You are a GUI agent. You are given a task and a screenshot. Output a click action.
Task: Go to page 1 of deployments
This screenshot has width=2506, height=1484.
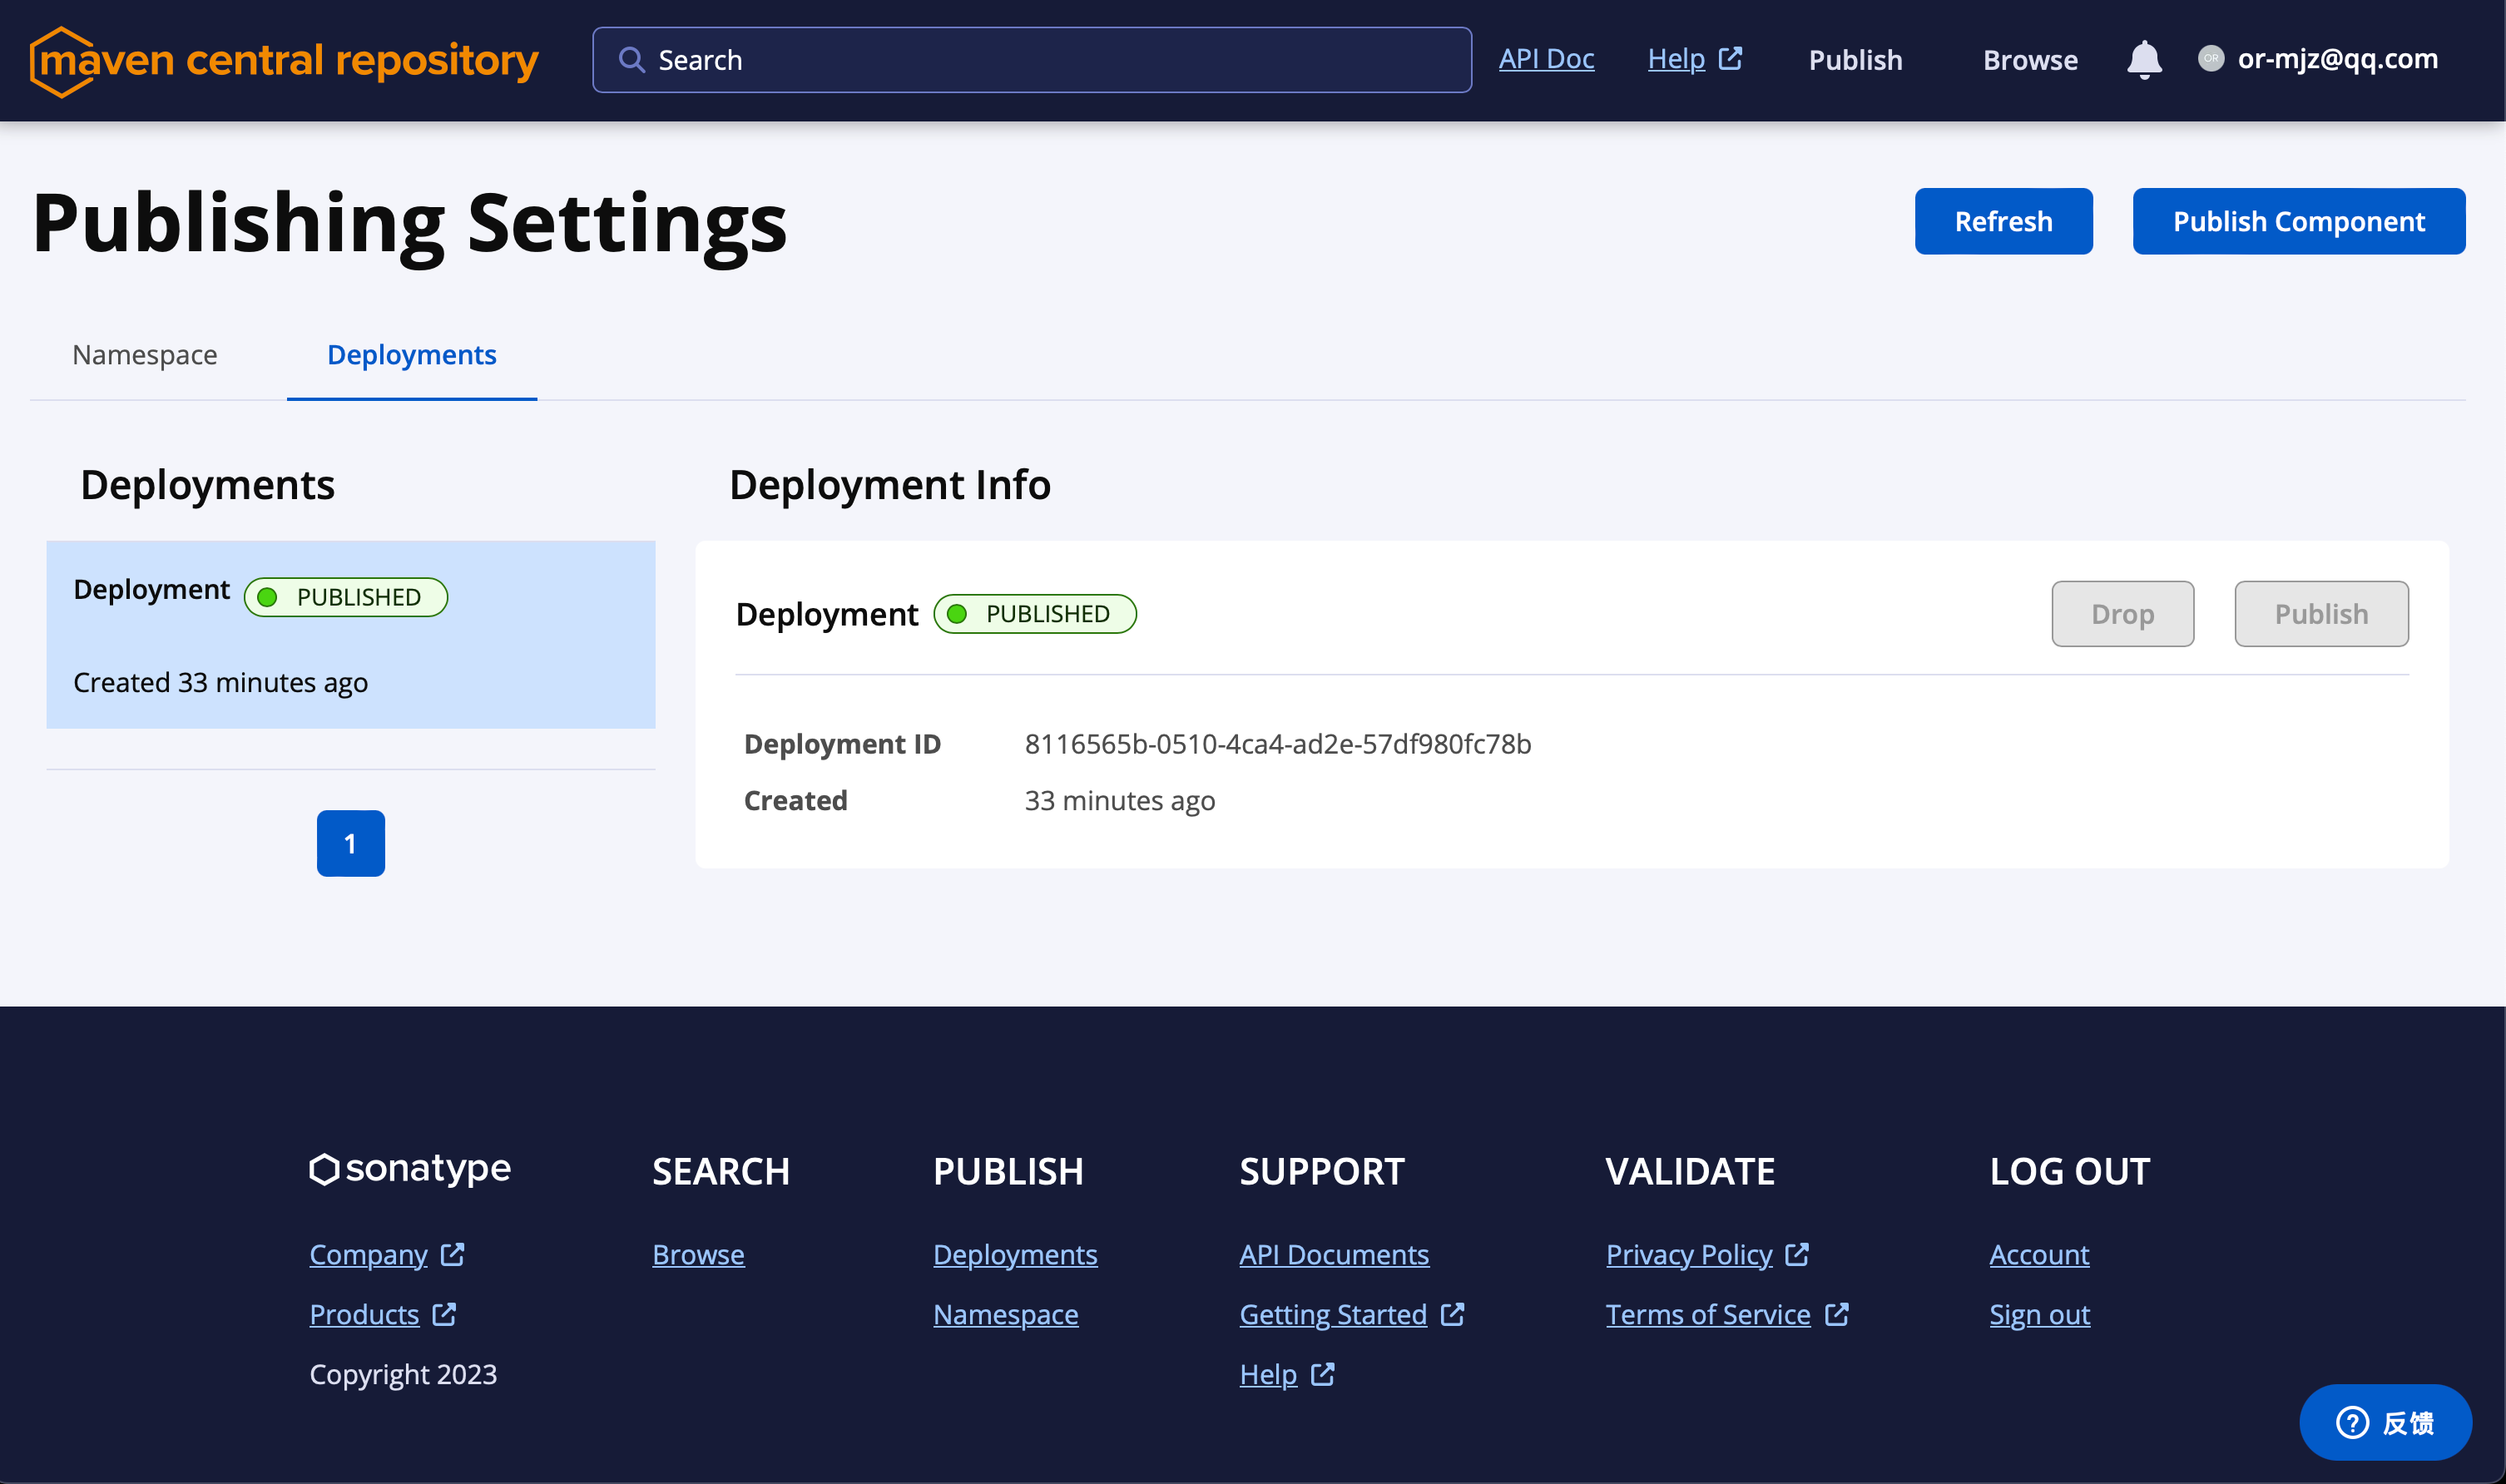351,843
